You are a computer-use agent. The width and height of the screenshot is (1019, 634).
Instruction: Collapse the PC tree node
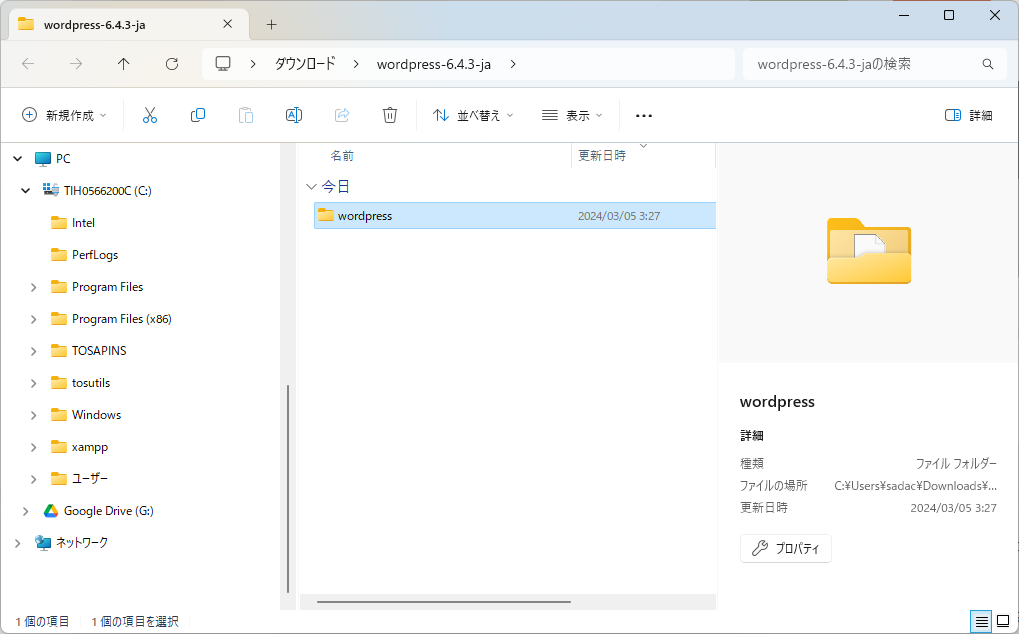coord(18,158)
